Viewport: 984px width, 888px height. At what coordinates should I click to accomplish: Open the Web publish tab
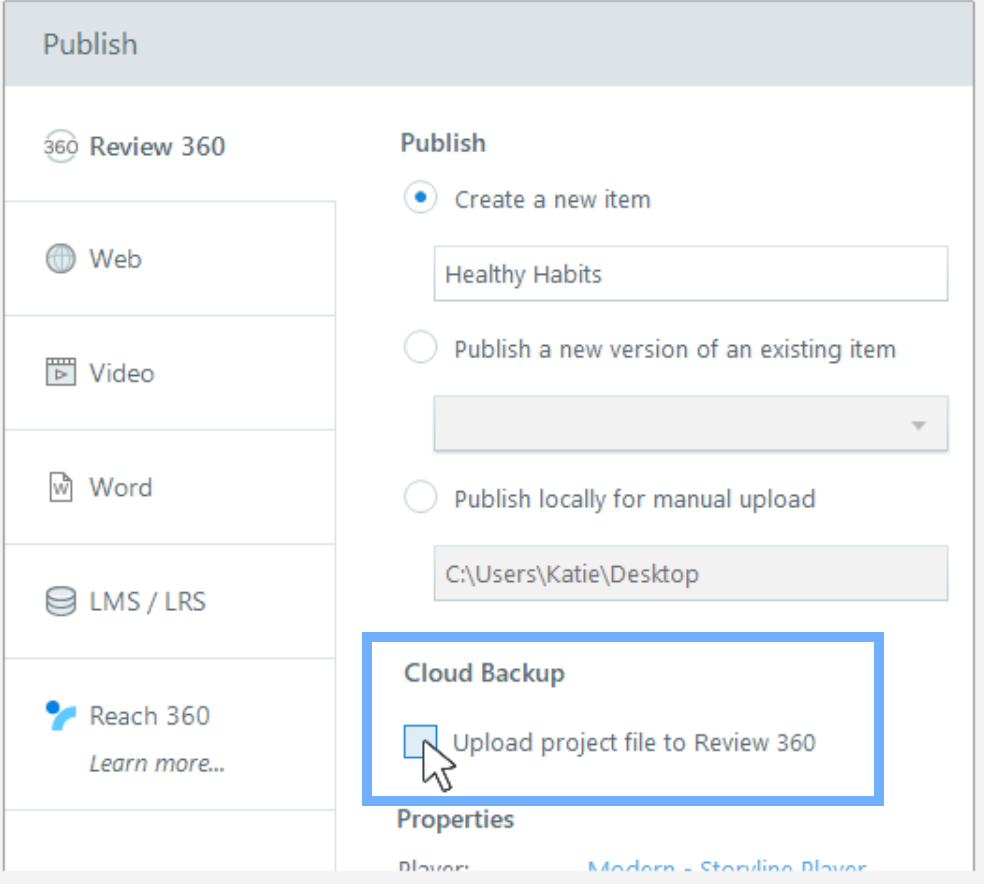coord(115,259)
